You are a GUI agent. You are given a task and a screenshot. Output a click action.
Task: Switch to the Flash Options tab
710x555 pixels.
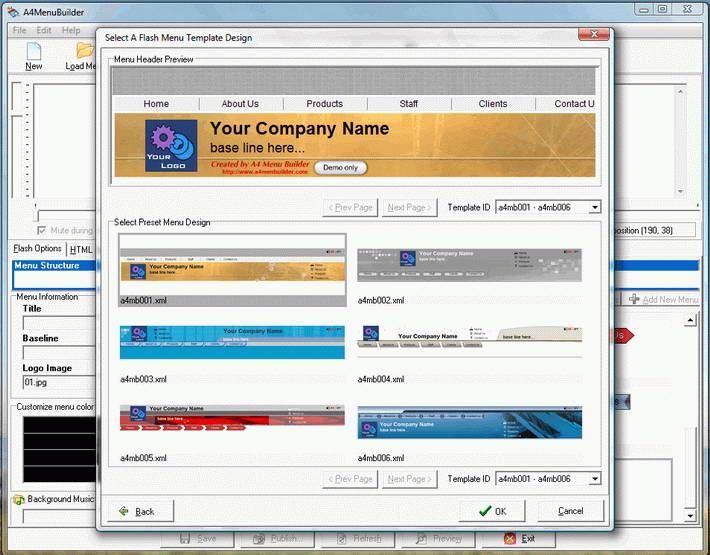click(38, 249)
